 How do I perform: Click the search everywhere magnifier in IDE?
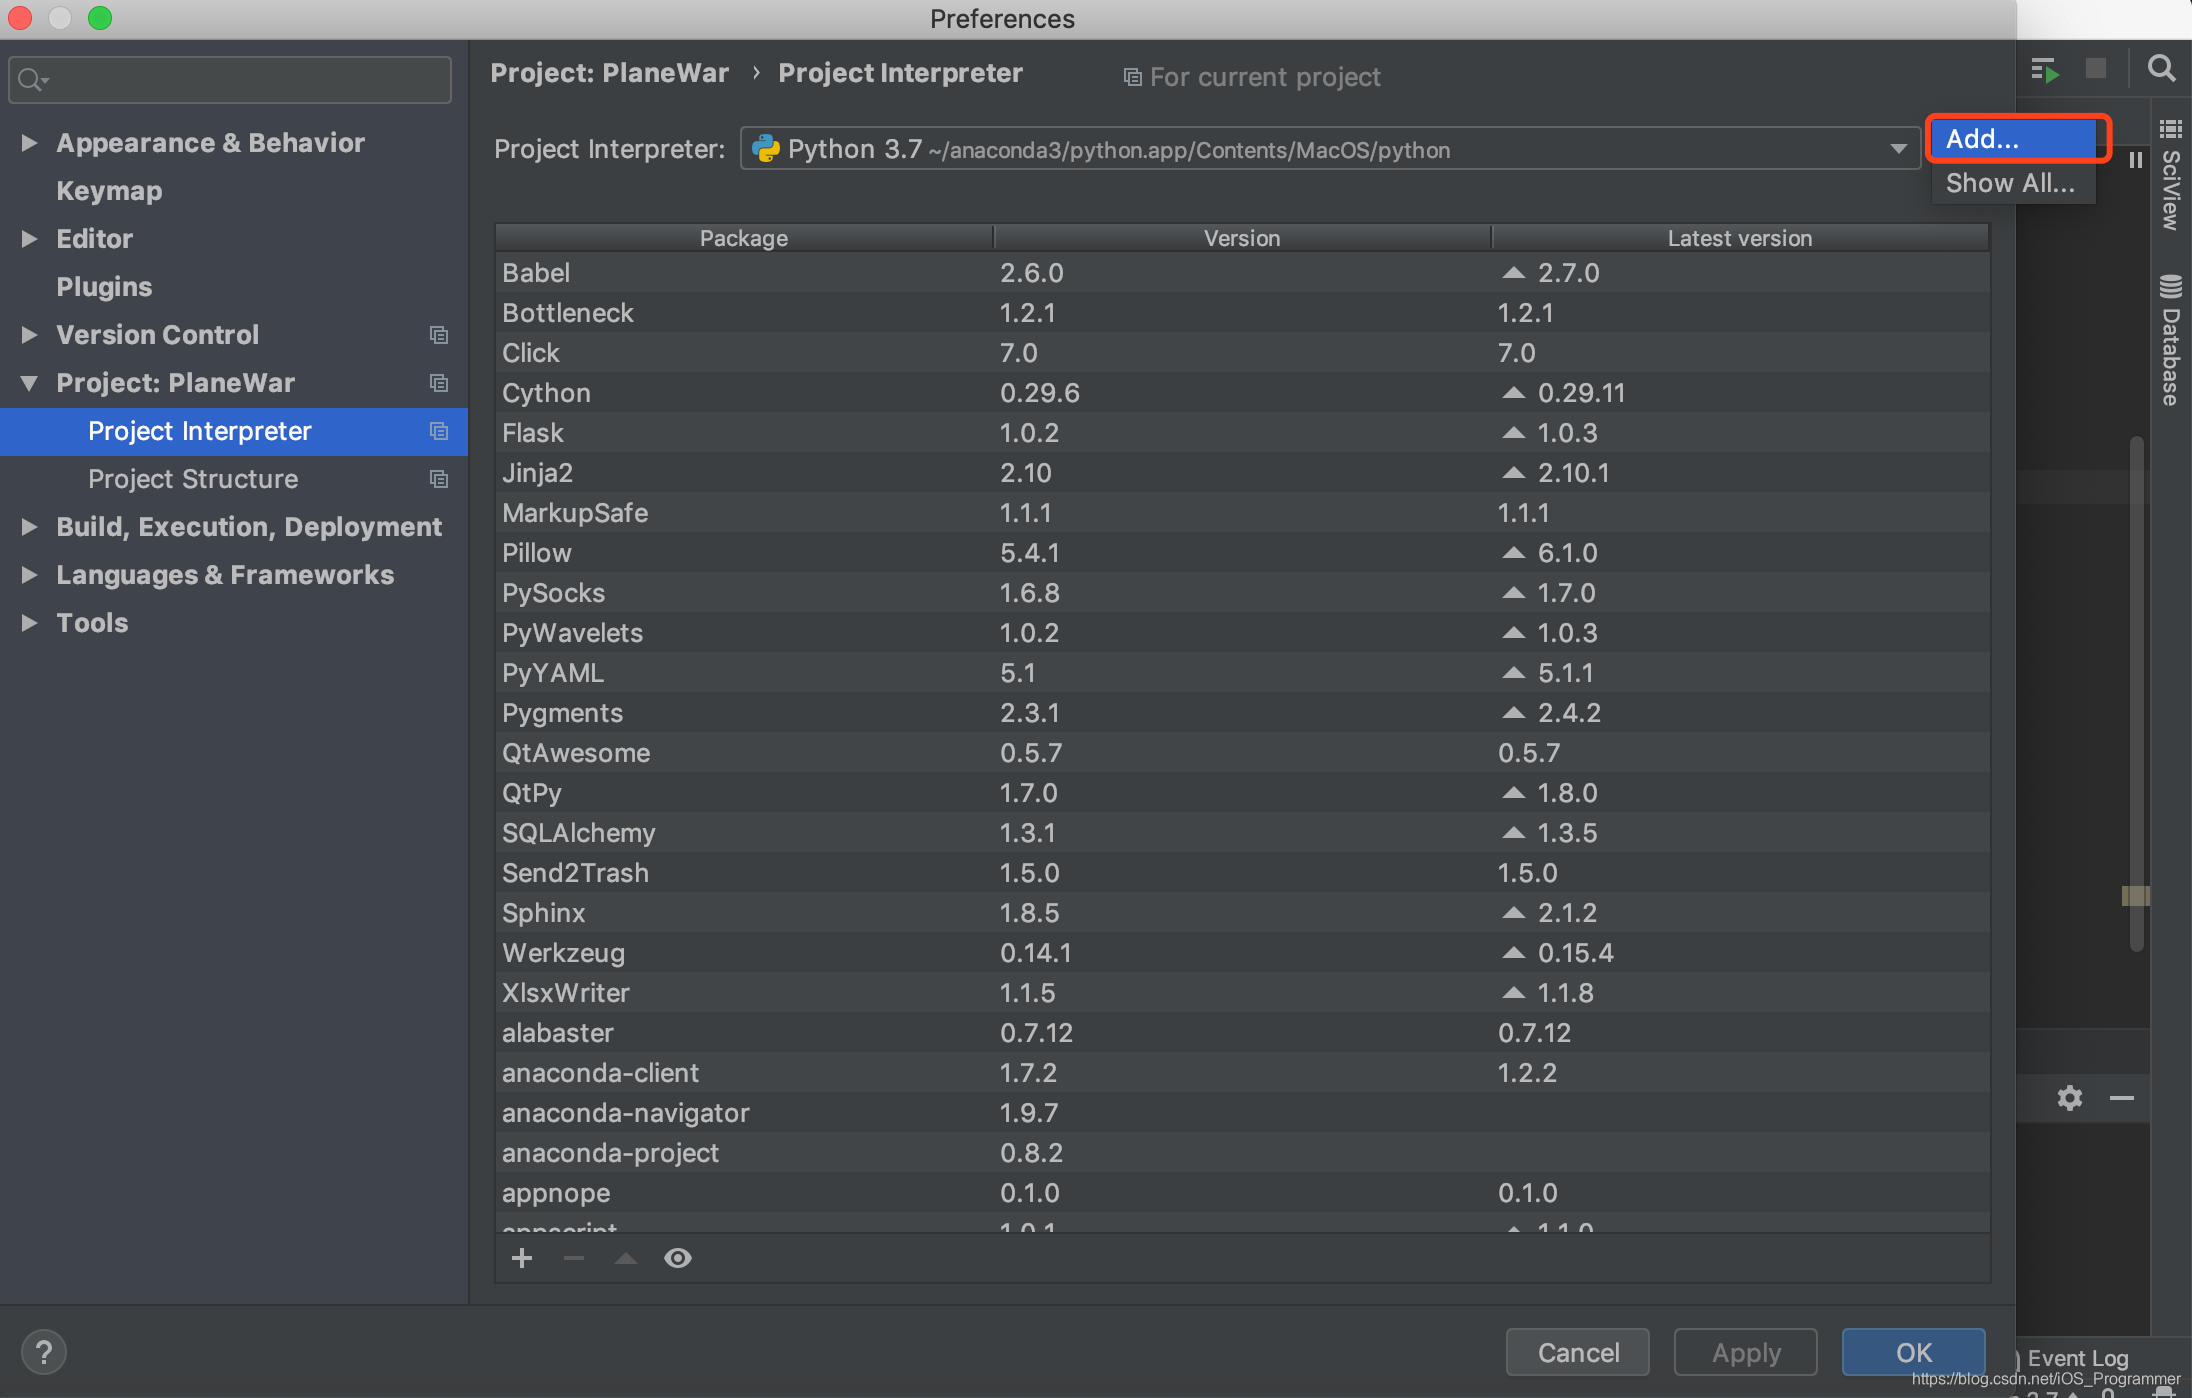coord(2161,68)
